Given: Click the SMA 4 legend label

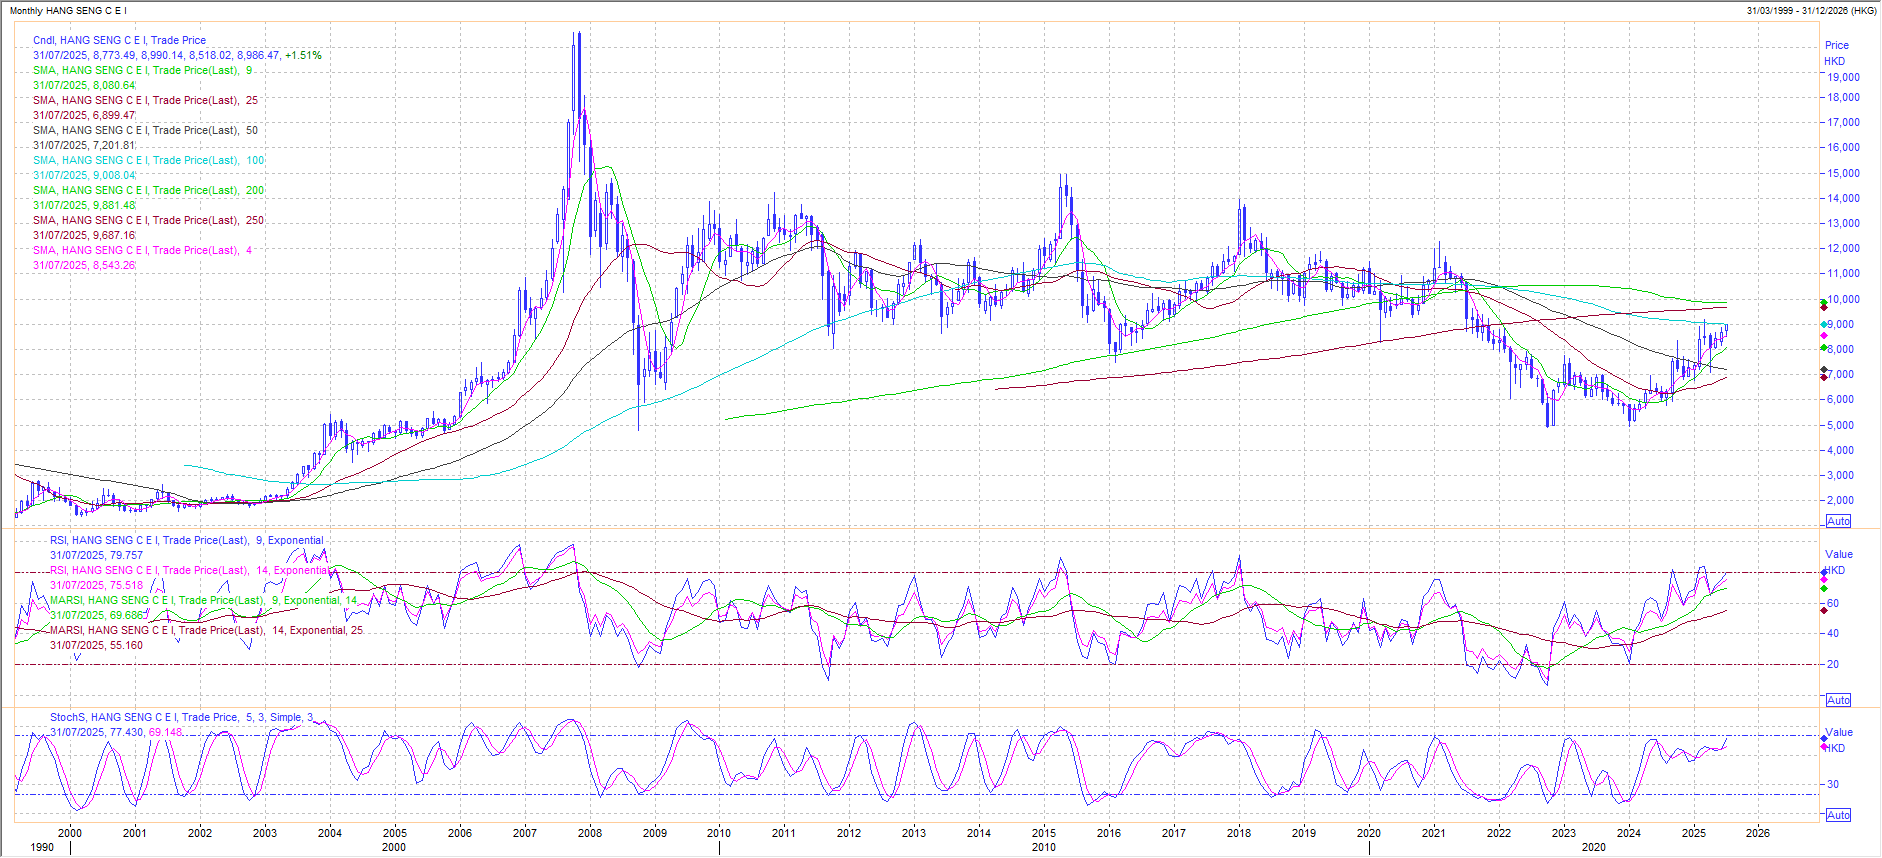Looking at the screenshot, I should [142, 251].
